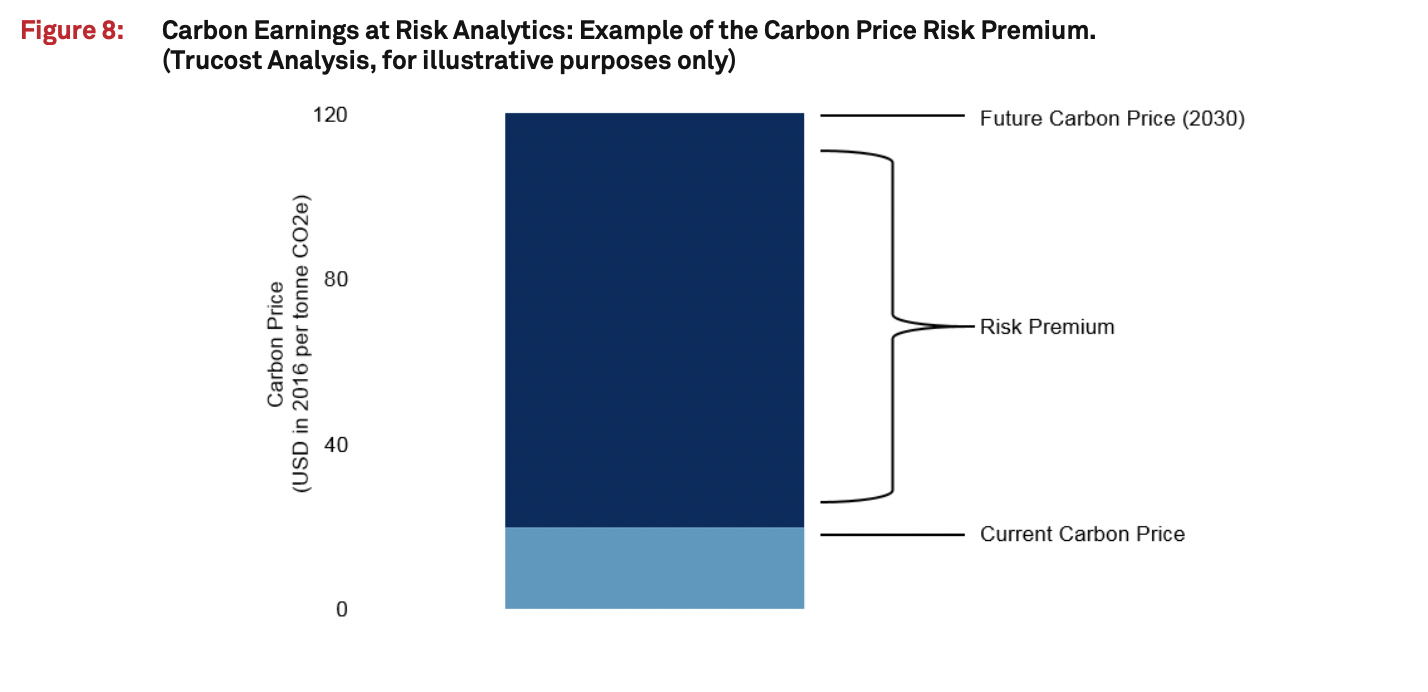The height and width of the screenshot is (692, 1428).
Task: Select the "Risk Premium" annotation label
Action: click(1047, 327)
